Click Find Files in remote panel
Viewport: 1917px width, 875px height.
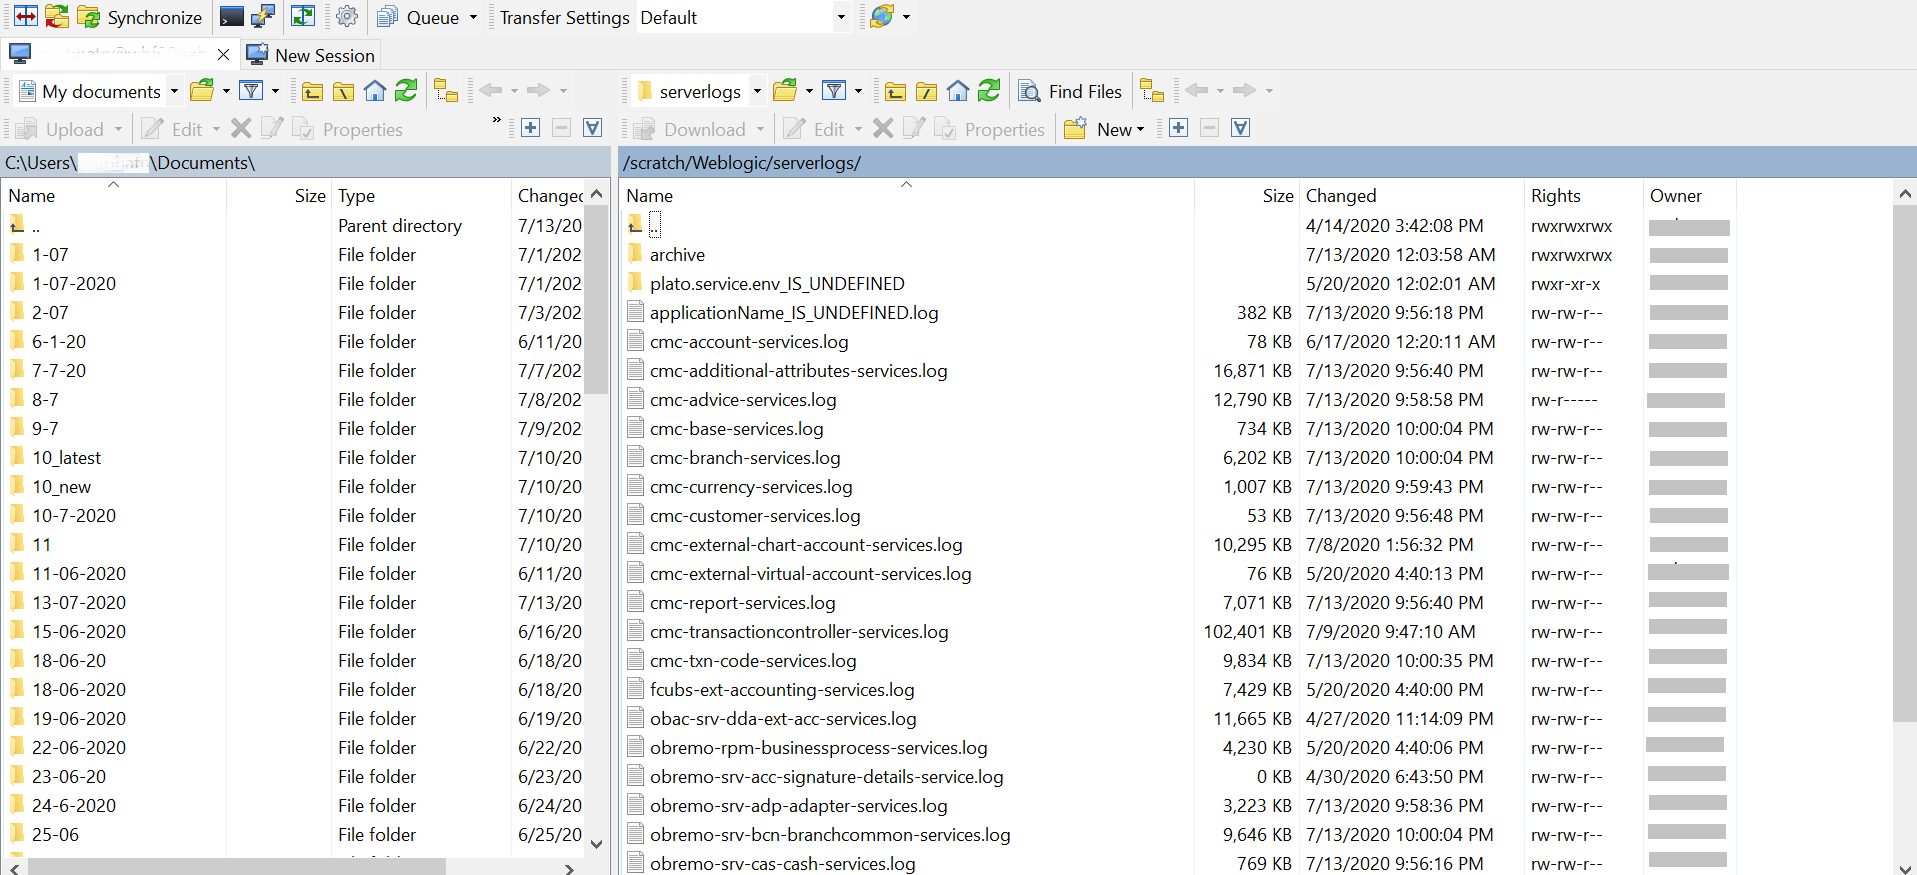(x=1070, y=91)
